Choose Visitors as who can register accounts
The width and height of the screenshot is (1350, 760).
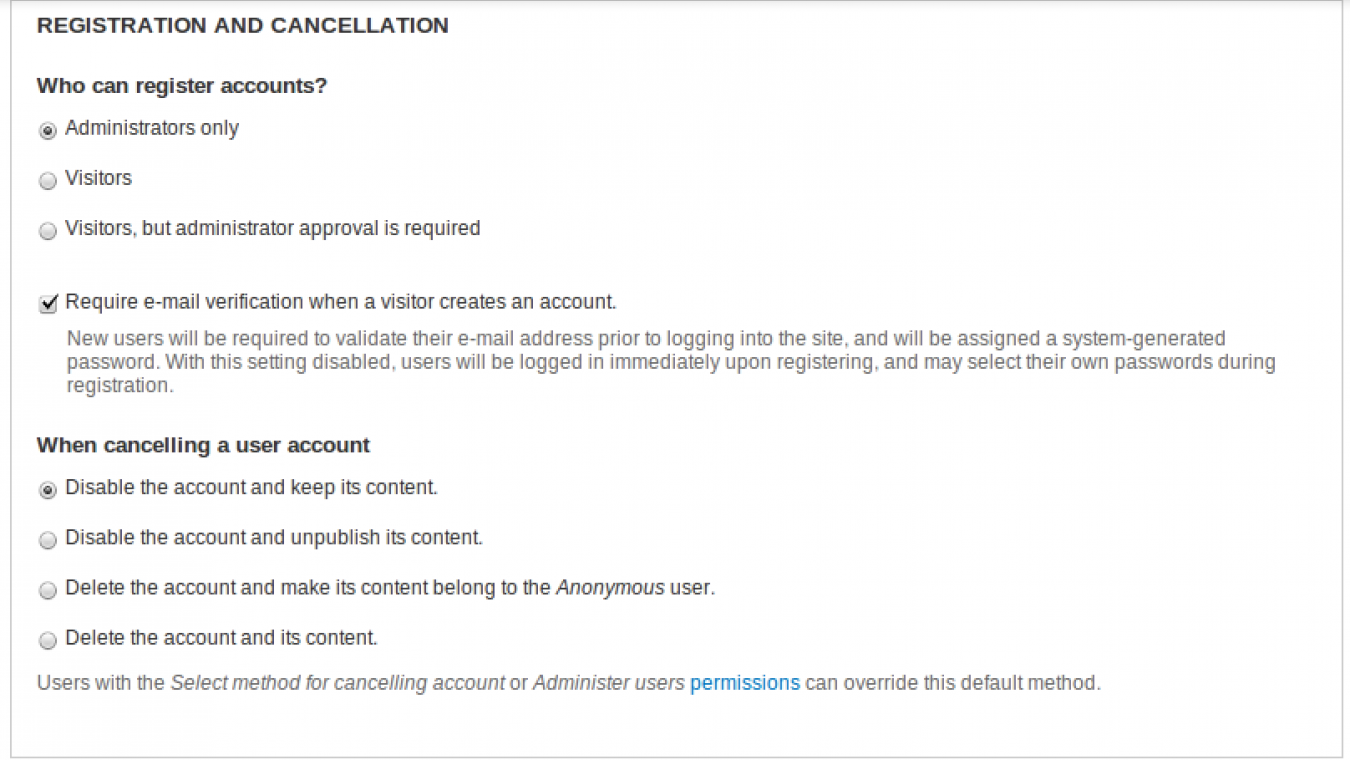tap(46, 179)
